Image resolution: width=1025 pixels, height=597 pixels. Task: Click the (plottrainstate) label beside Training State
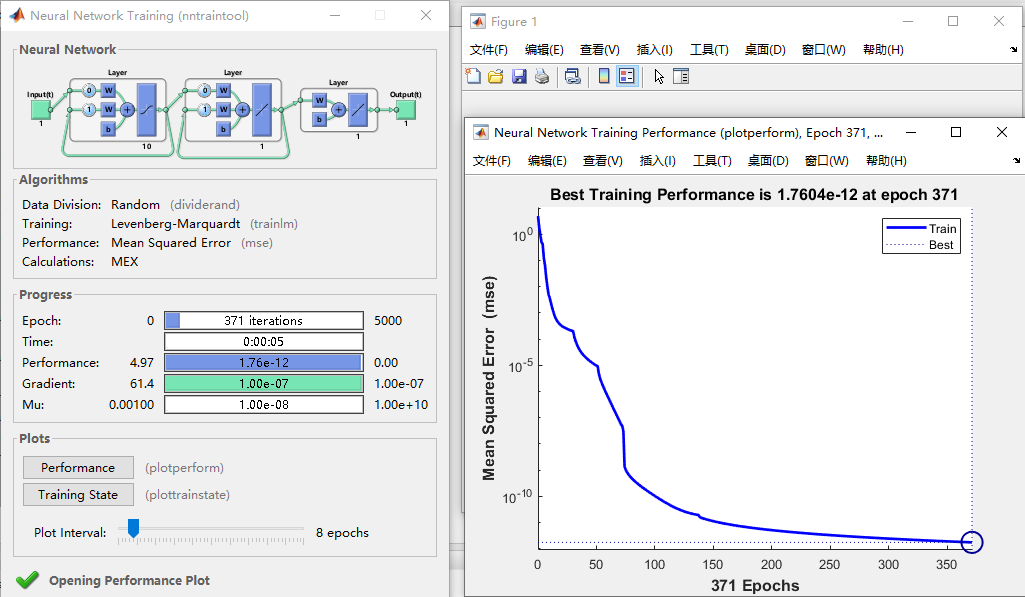point(188,494)
